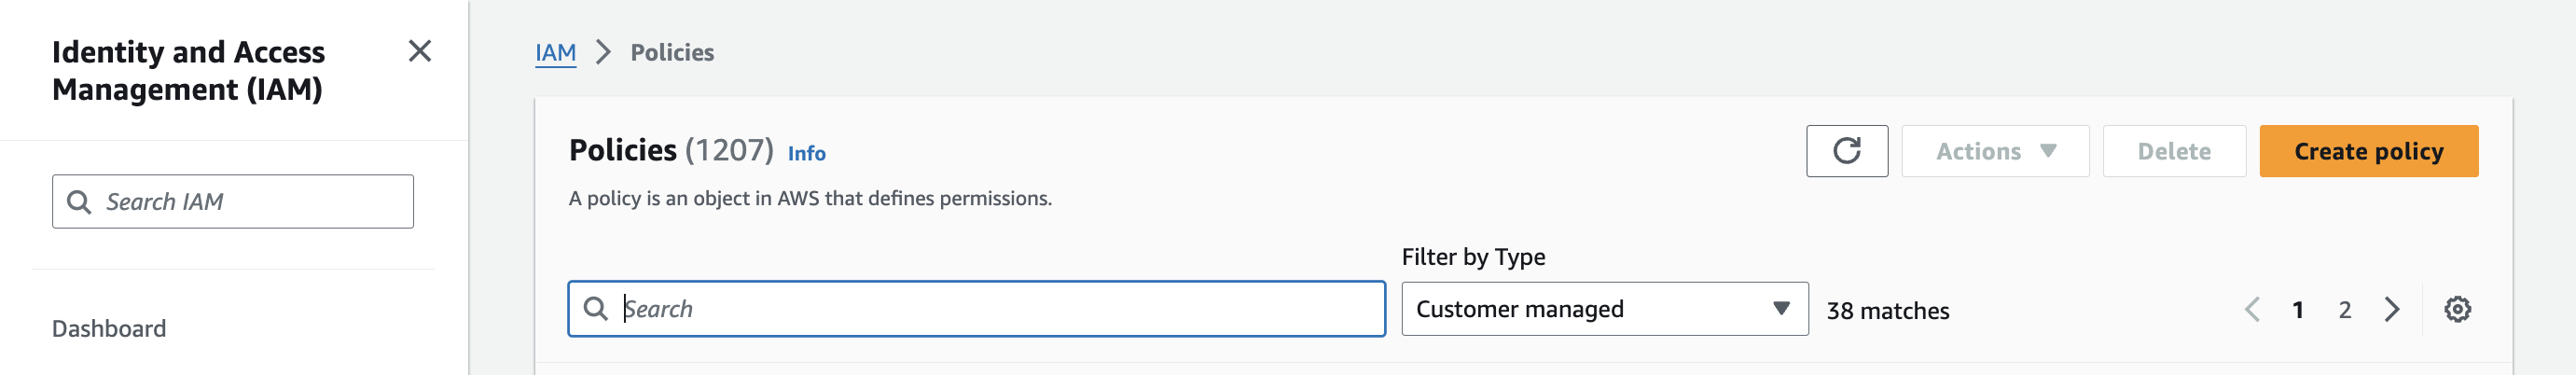Open the IAM breadcrumb link
Screen dimensions: 2576x375
(555, 52)
